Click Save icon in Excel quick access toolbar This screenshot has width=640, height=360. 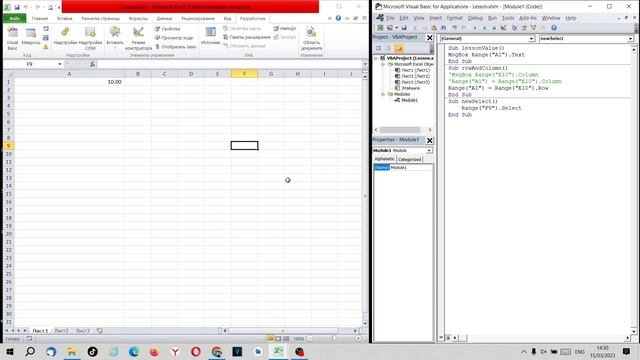point(17,7)
